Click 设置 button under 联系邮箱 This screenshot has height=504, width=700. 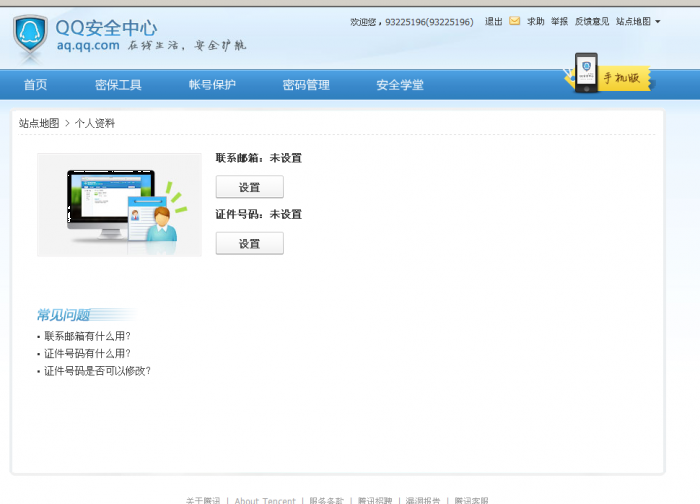coord(250,187)
